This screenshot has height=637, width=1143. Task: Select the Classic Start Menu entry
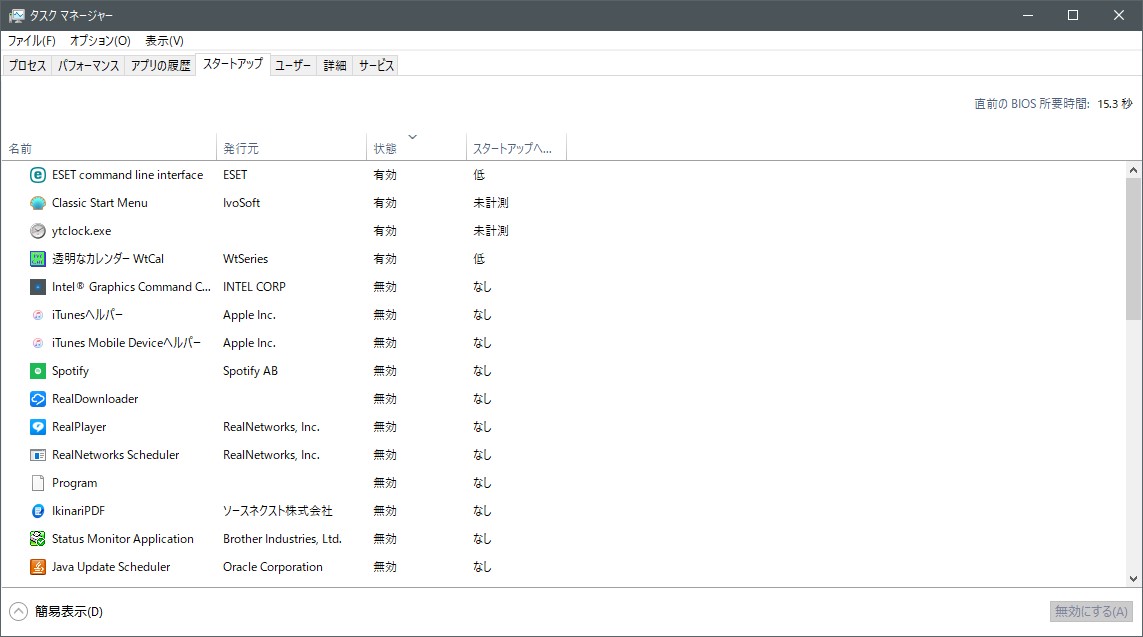tap(100, 203)
